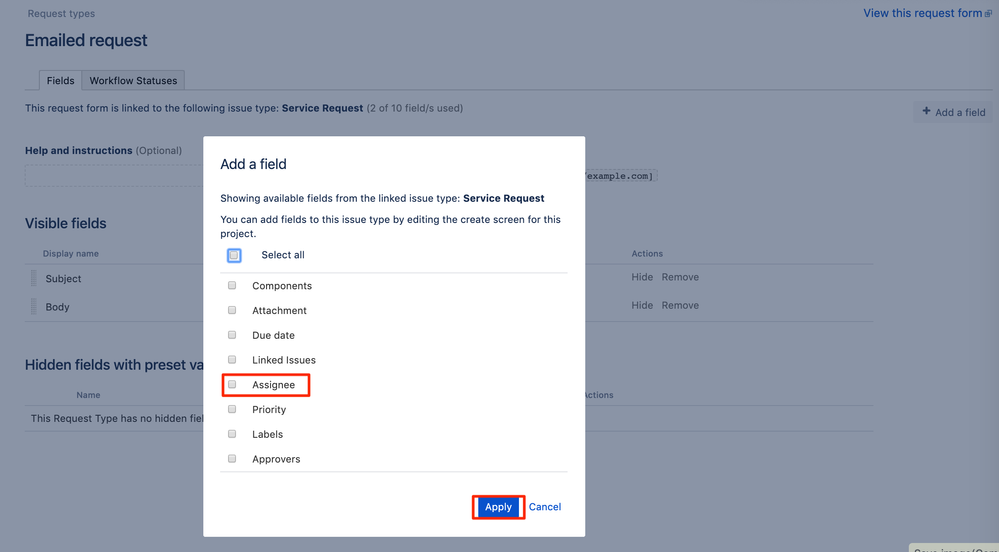Check the Linked Issues checkbox

[232, 360]
